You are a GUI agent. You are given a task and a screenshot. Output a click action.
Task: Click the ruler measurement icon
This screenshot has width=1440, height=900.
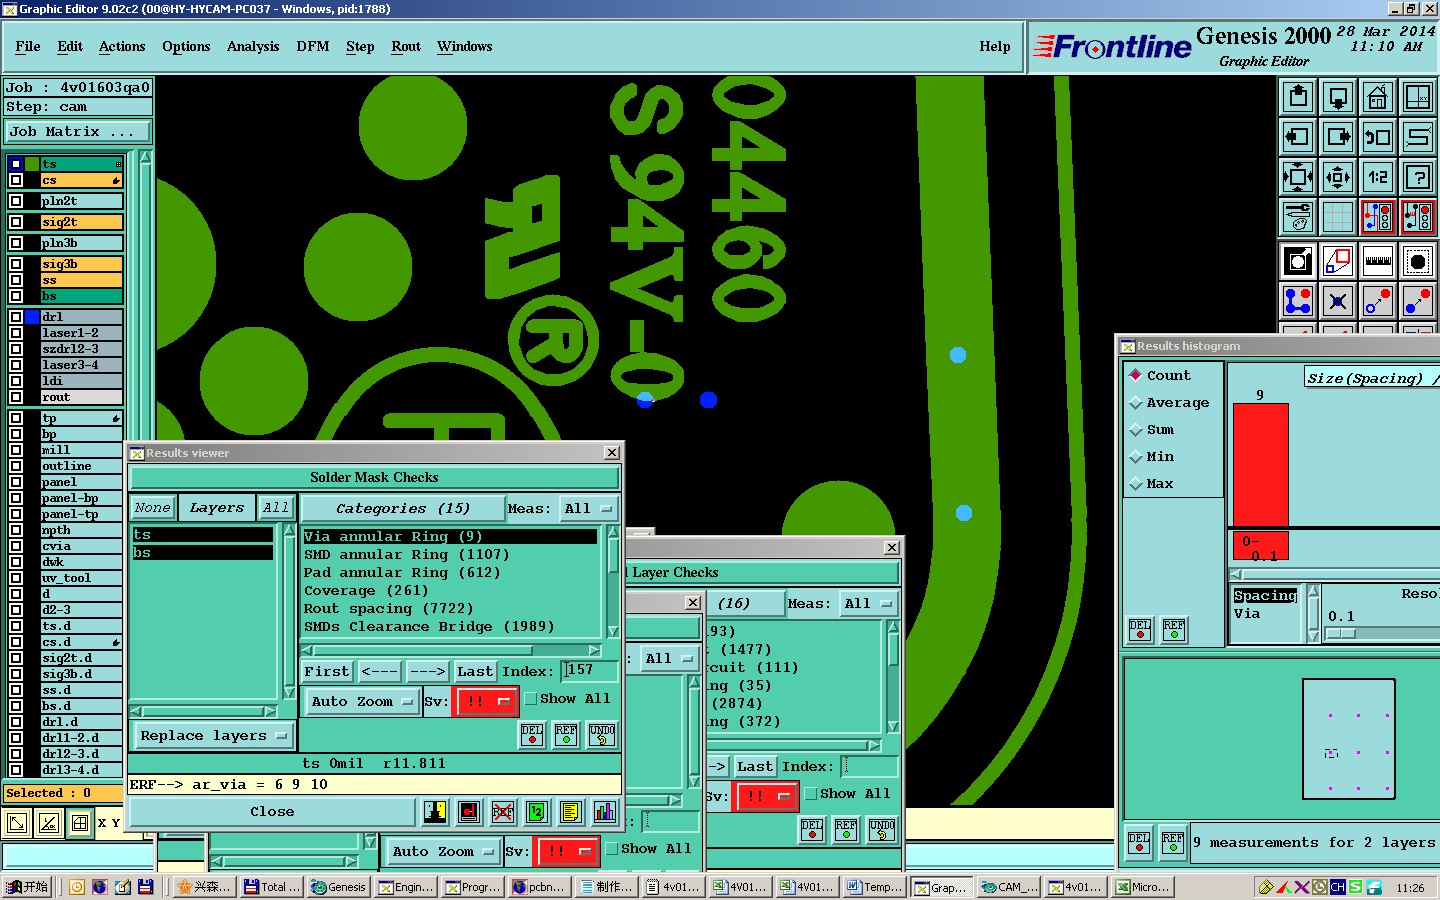coord(1378,261)
